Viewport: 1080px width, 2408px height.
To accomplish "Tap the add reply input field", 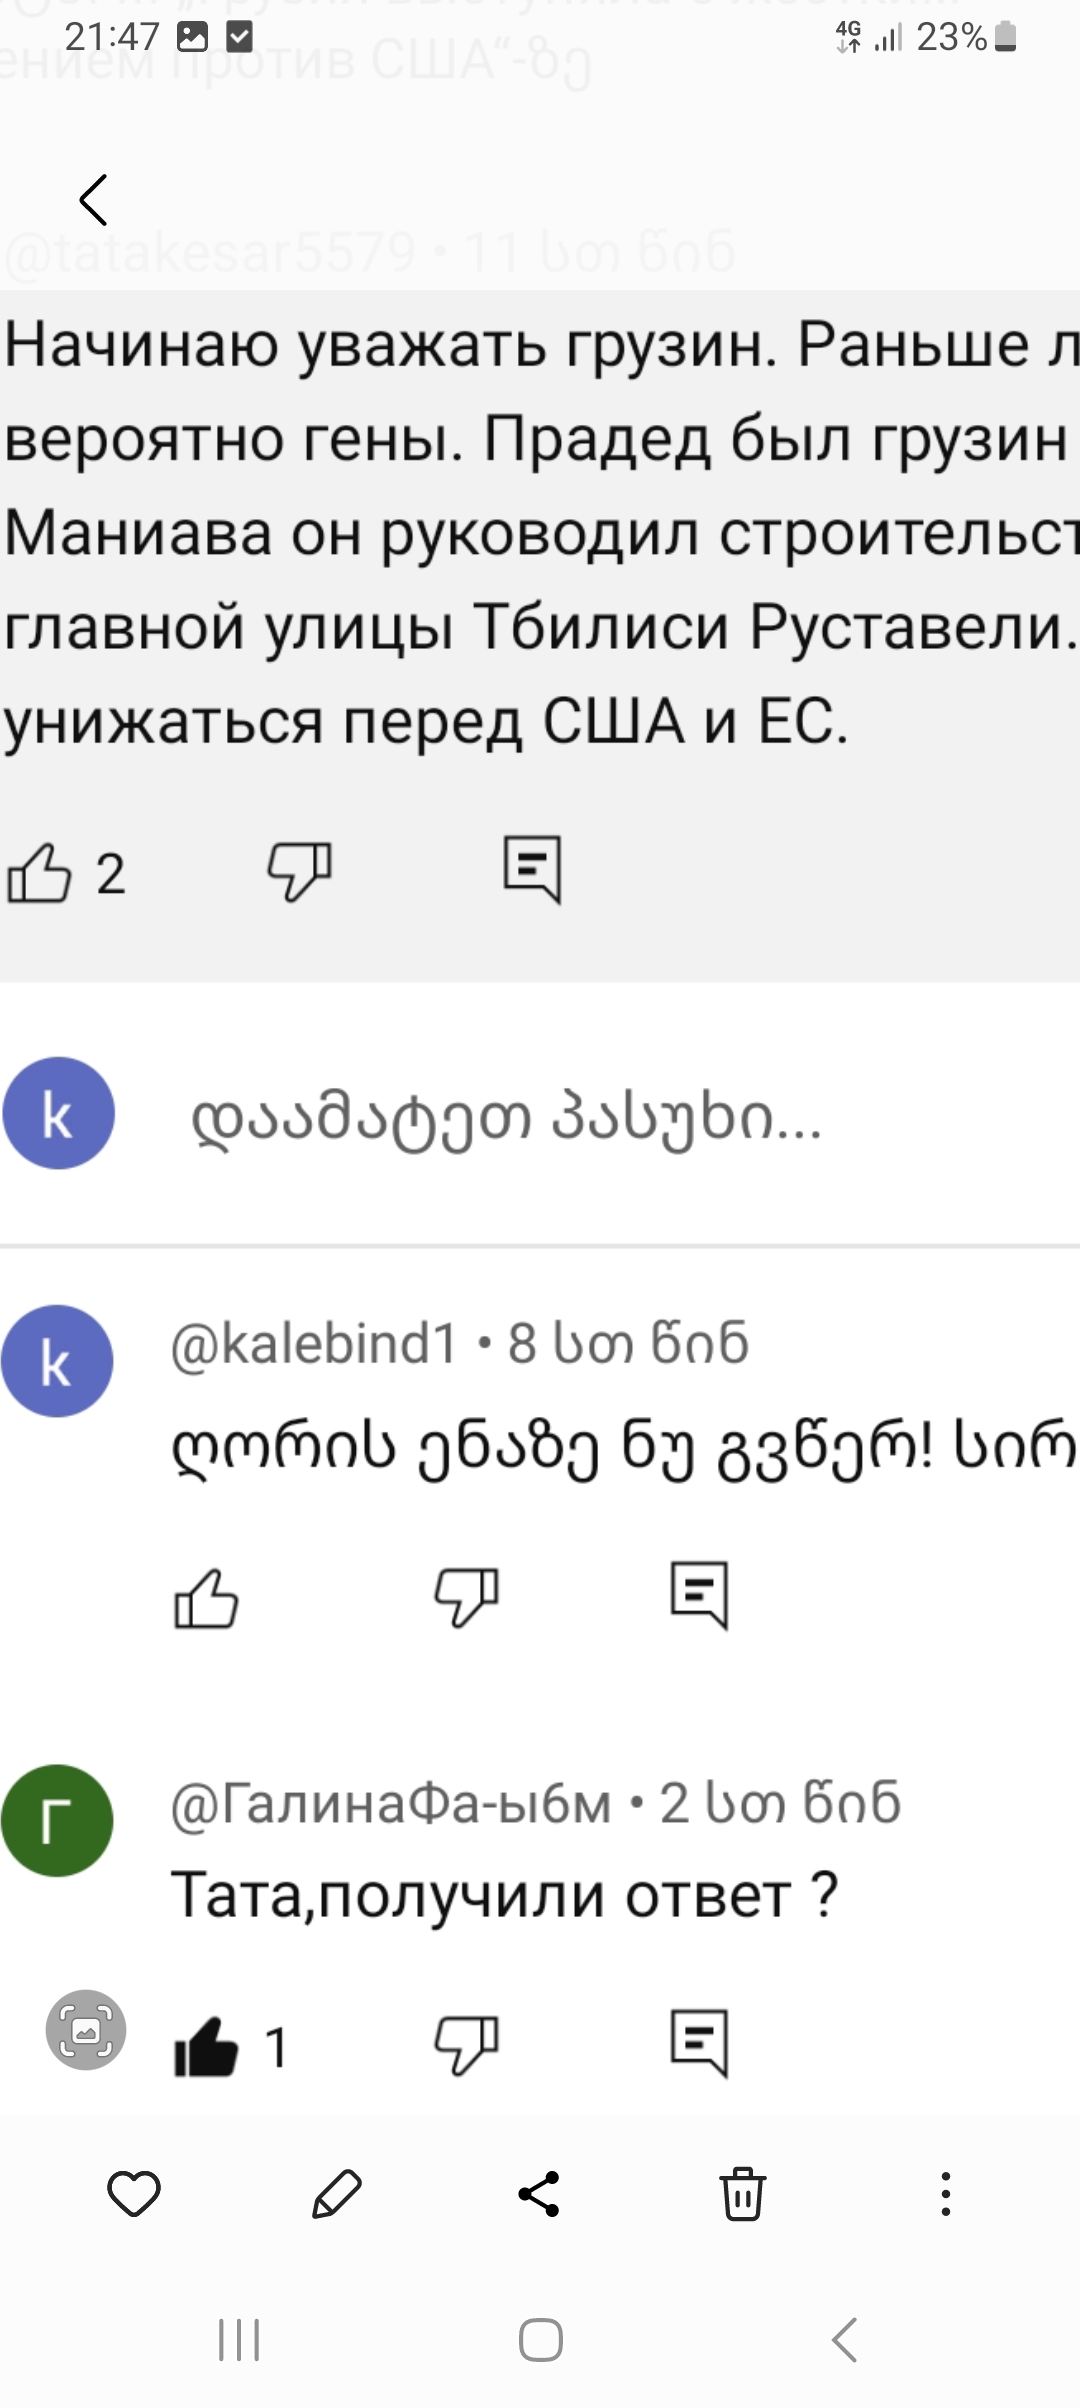I will tap(505, 1118).
